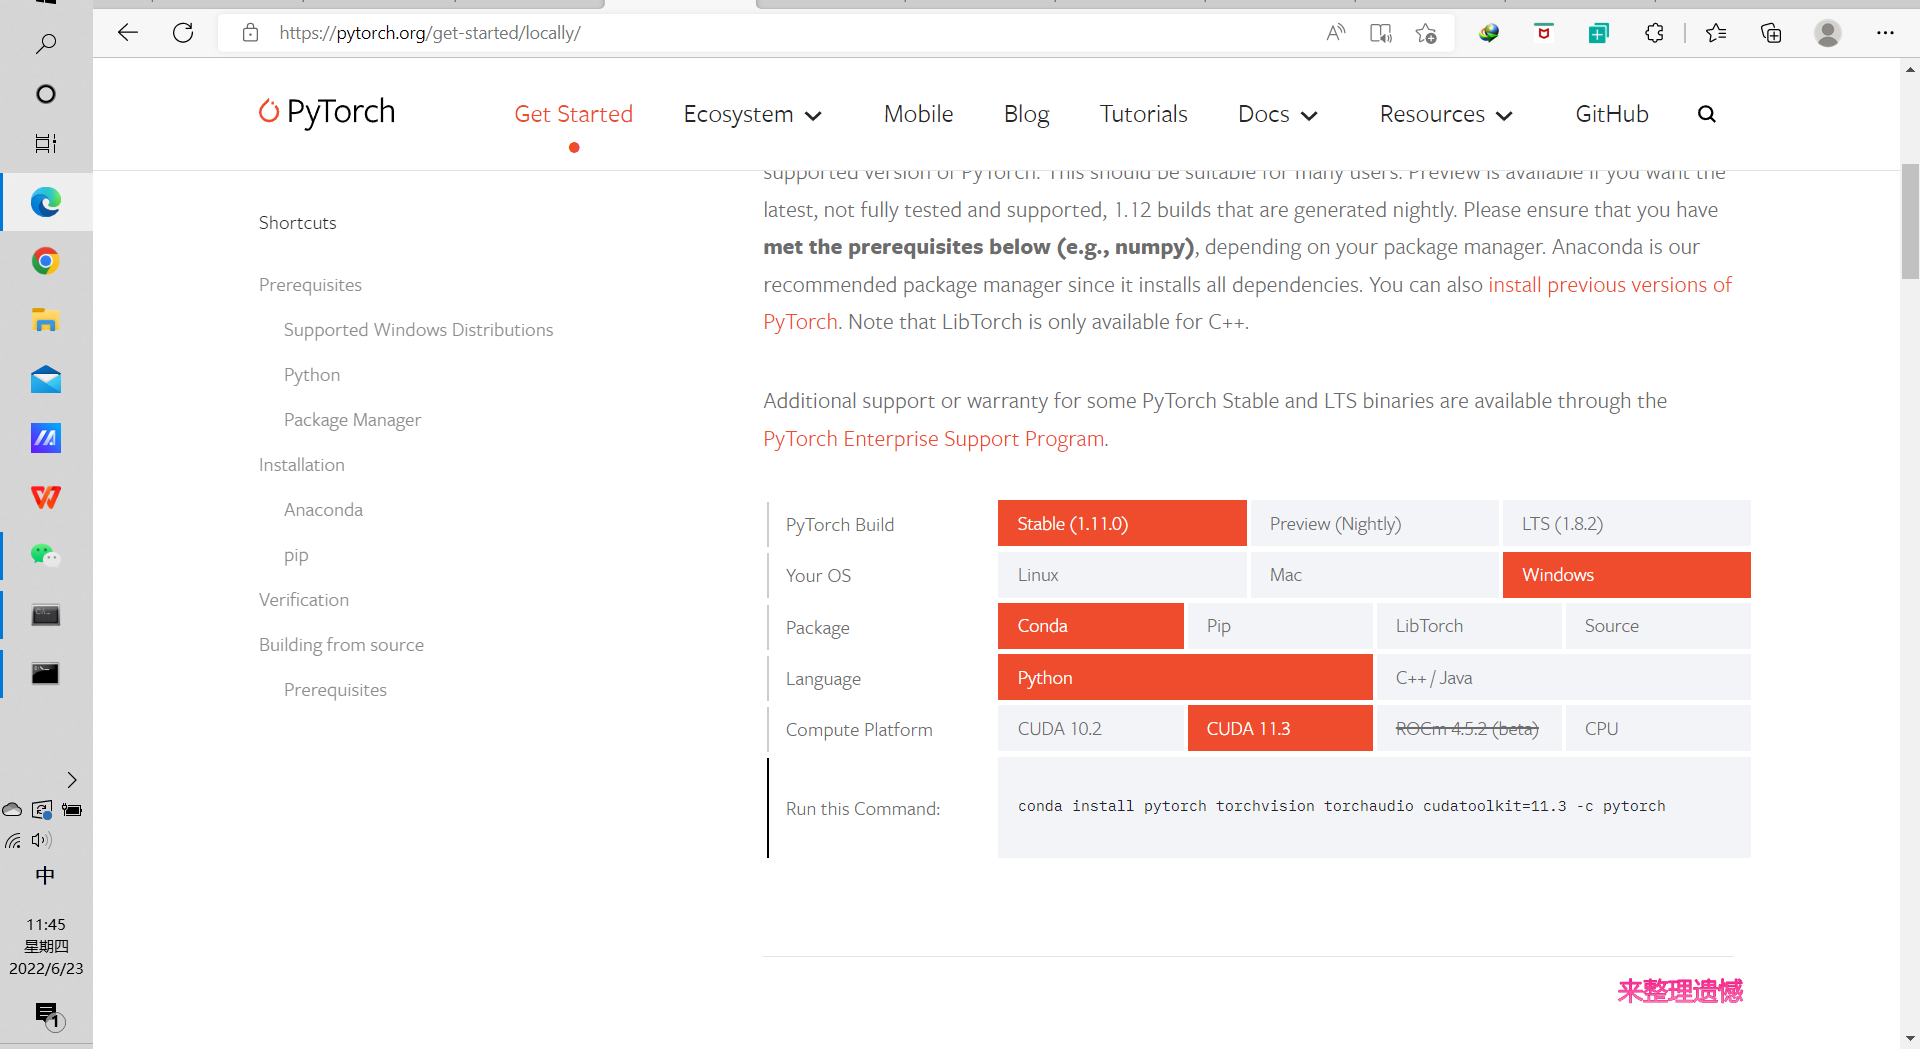The width and height of the screenshot is (1920, 1049).
Task: Open the taskbar clock and date
Action: [x=46, y=946]
